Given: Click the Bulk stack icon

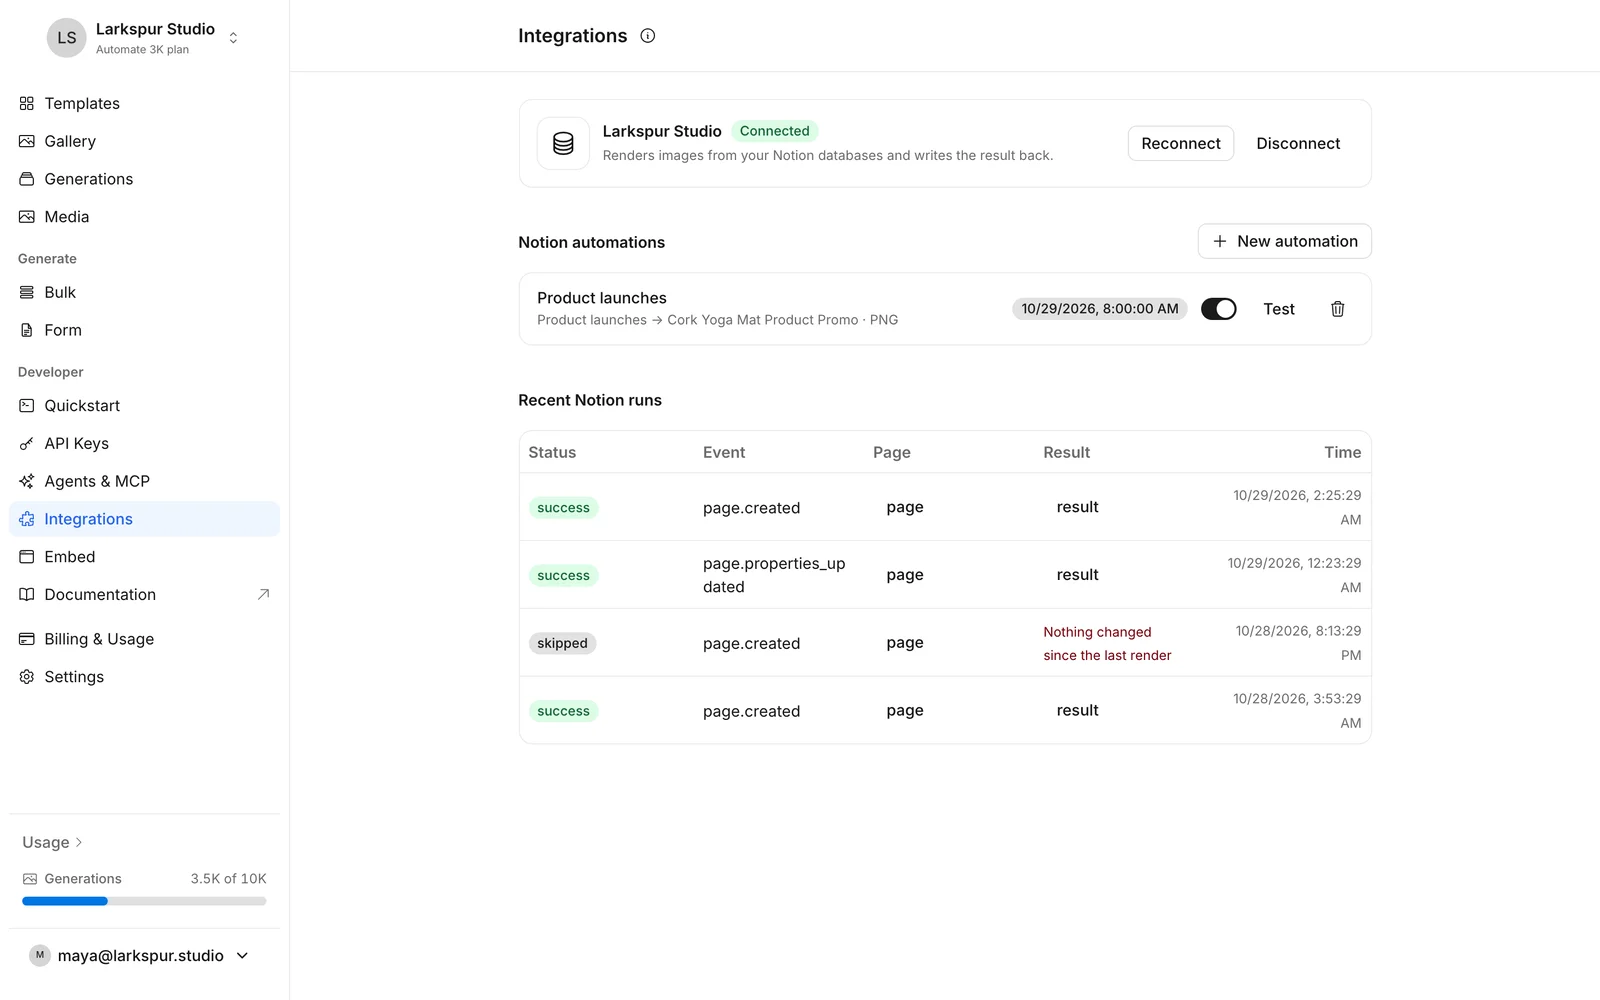Looking at the screenshot, I should coord(27,292).
